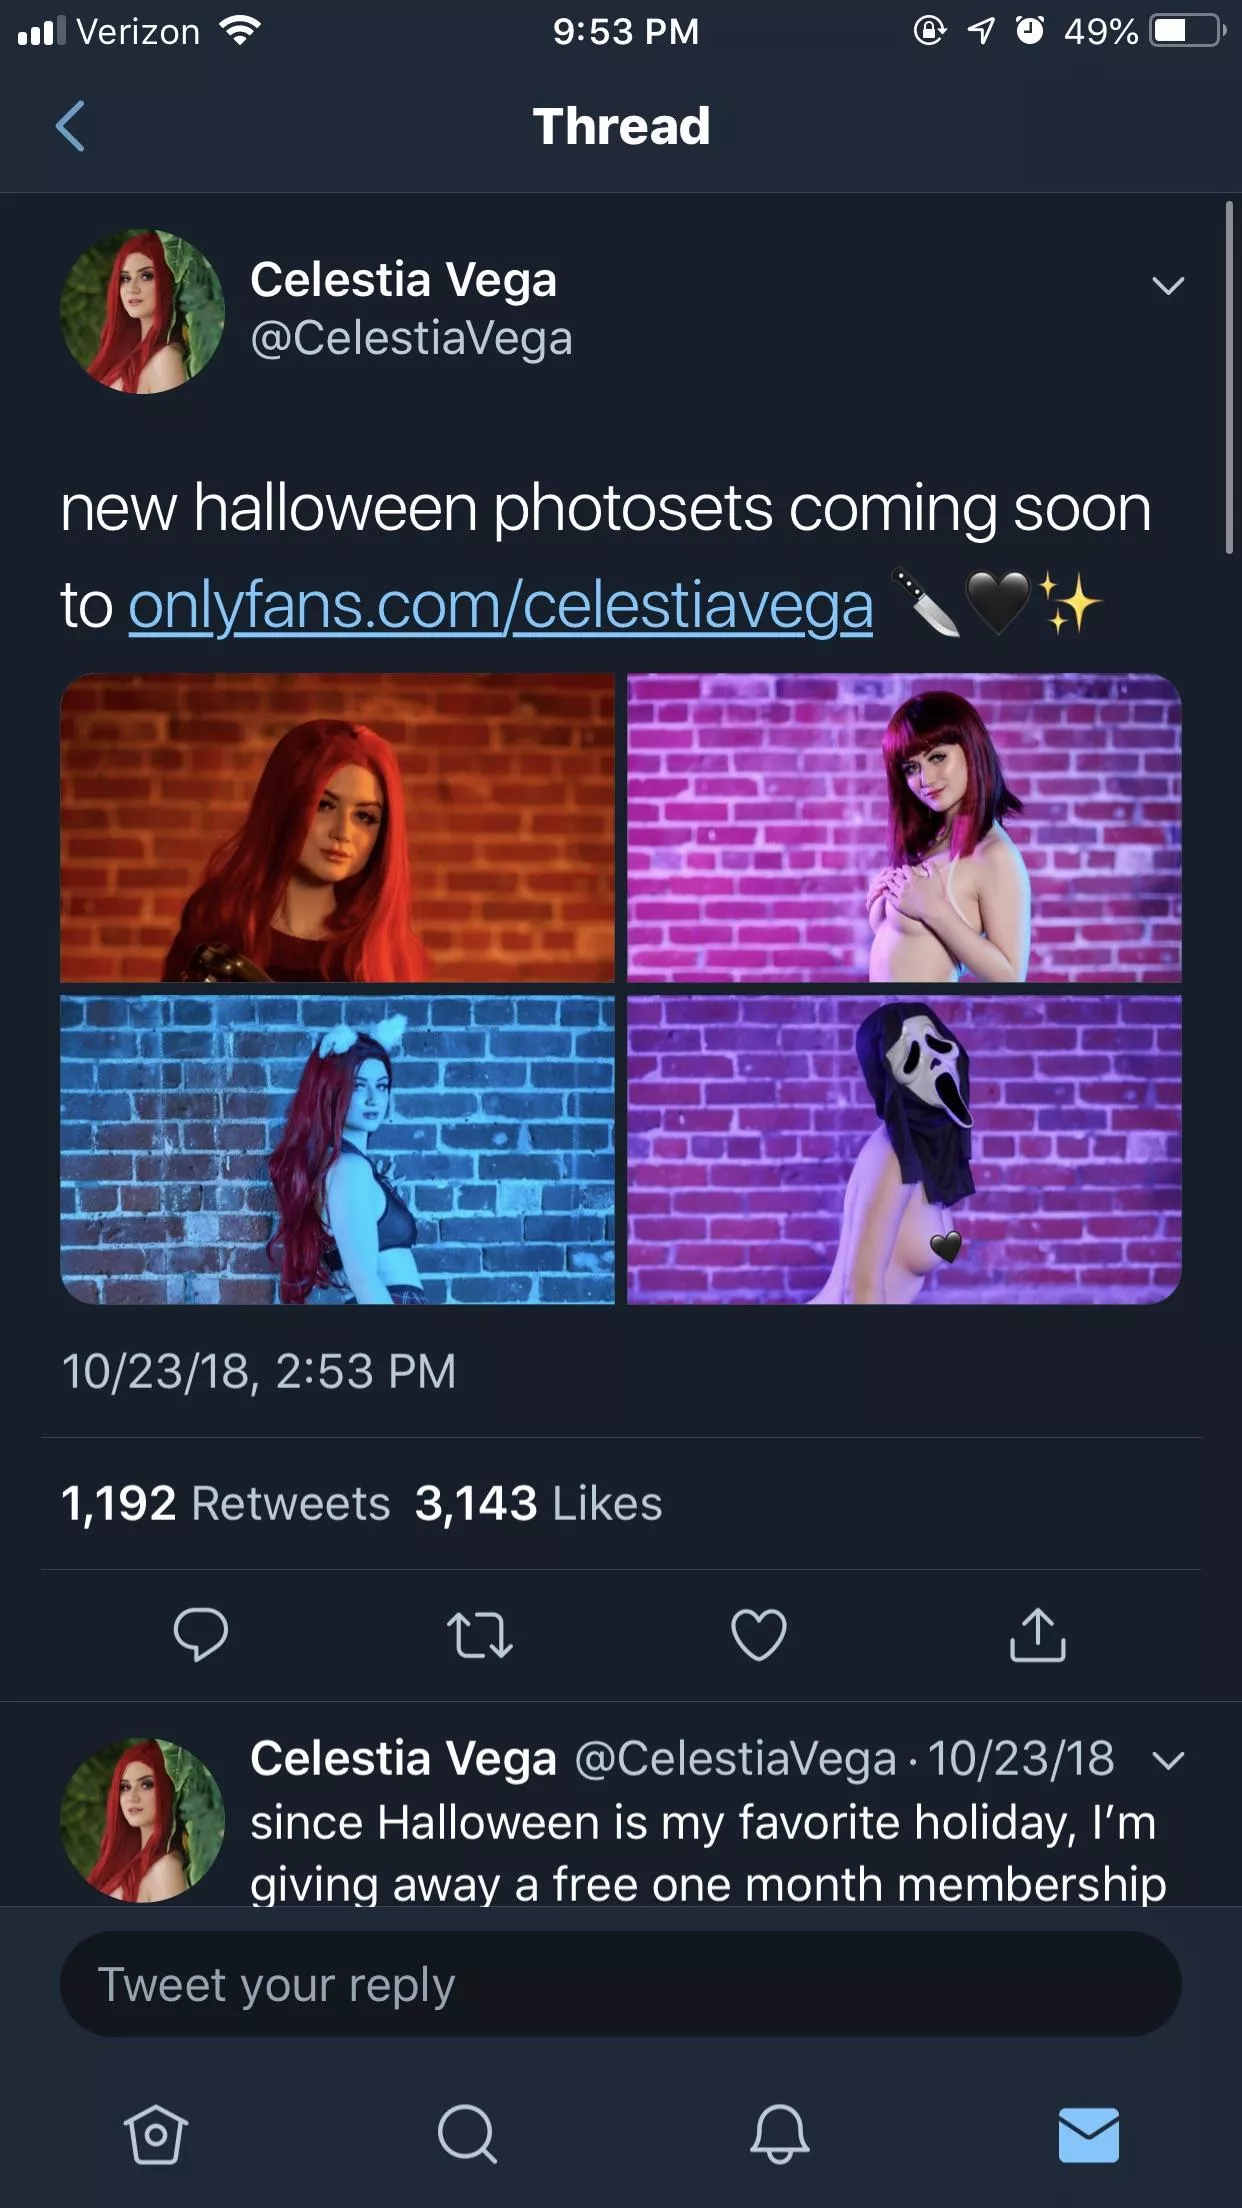The image size is (1242, 2208).
Task: Reply to the tweet with comment icon
Action: [200, 1634]
